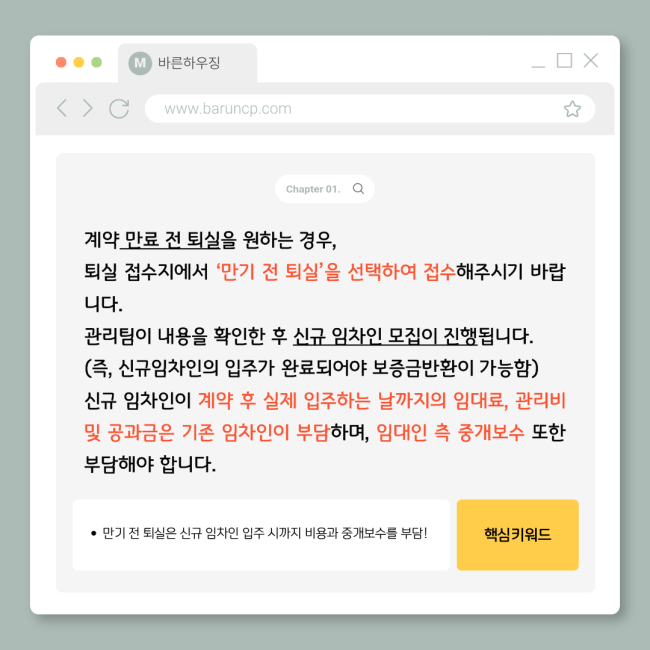Click the round M favicon in the tab
Image resolution: width=650 pixels, height=650 pixels.
point(140,63)
